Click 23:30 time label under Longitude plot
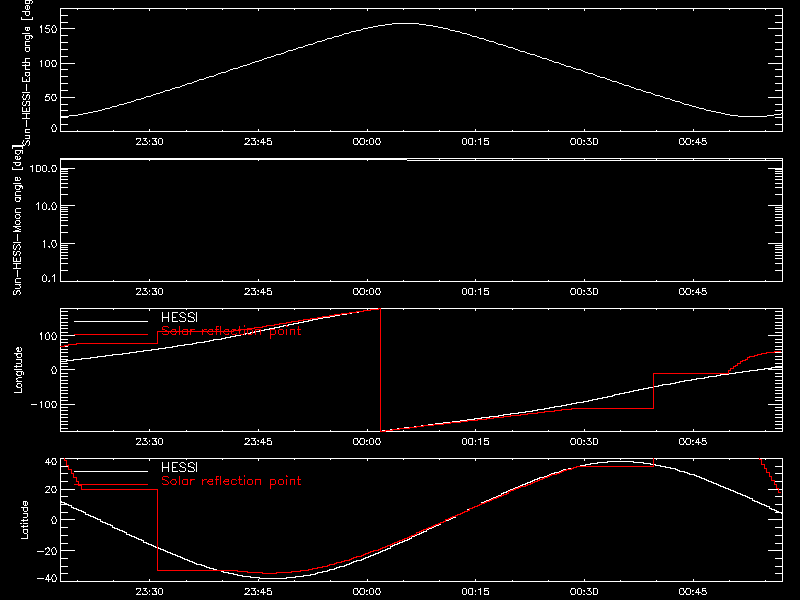This screenshot has width=800, height=600. click(149, 441)
